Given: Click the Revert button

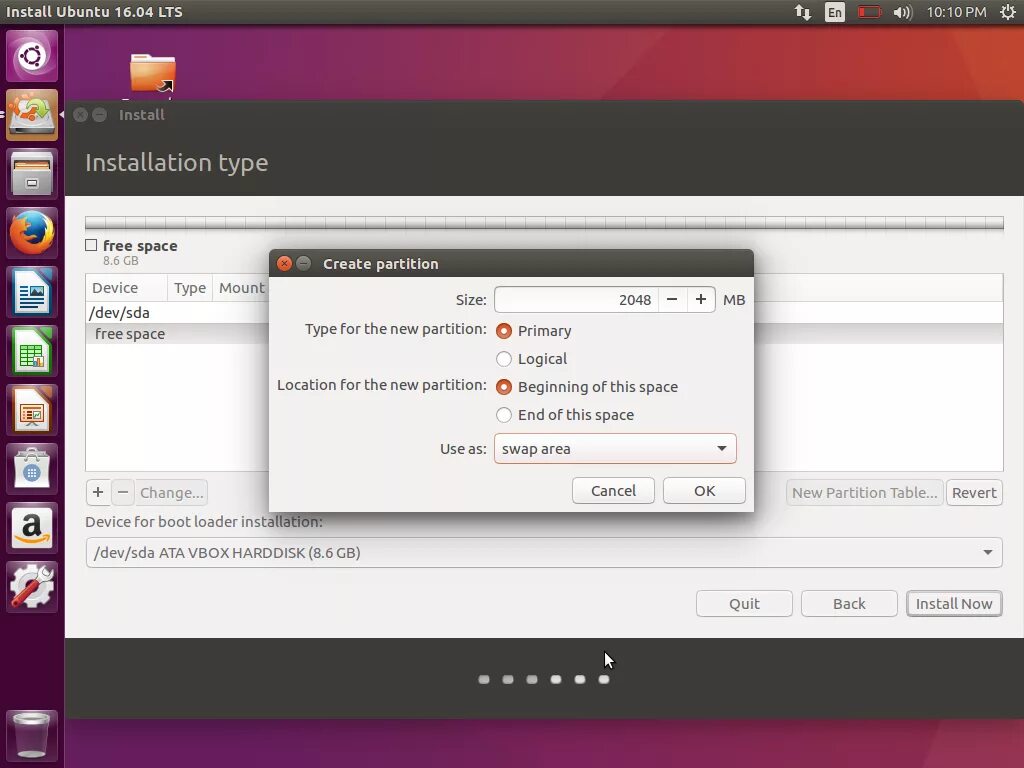Looking at the screenshot, I should (974, 492).
